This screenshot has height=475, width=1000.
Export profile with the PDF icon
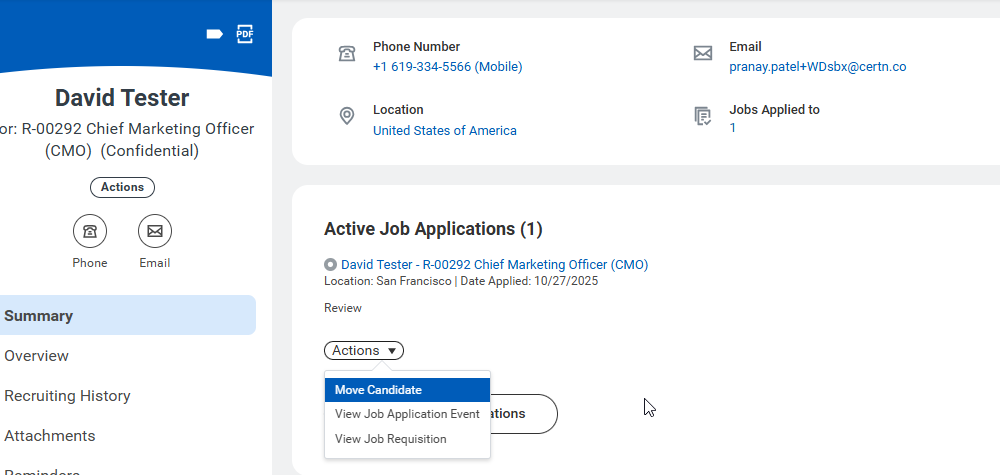[245, 34]
